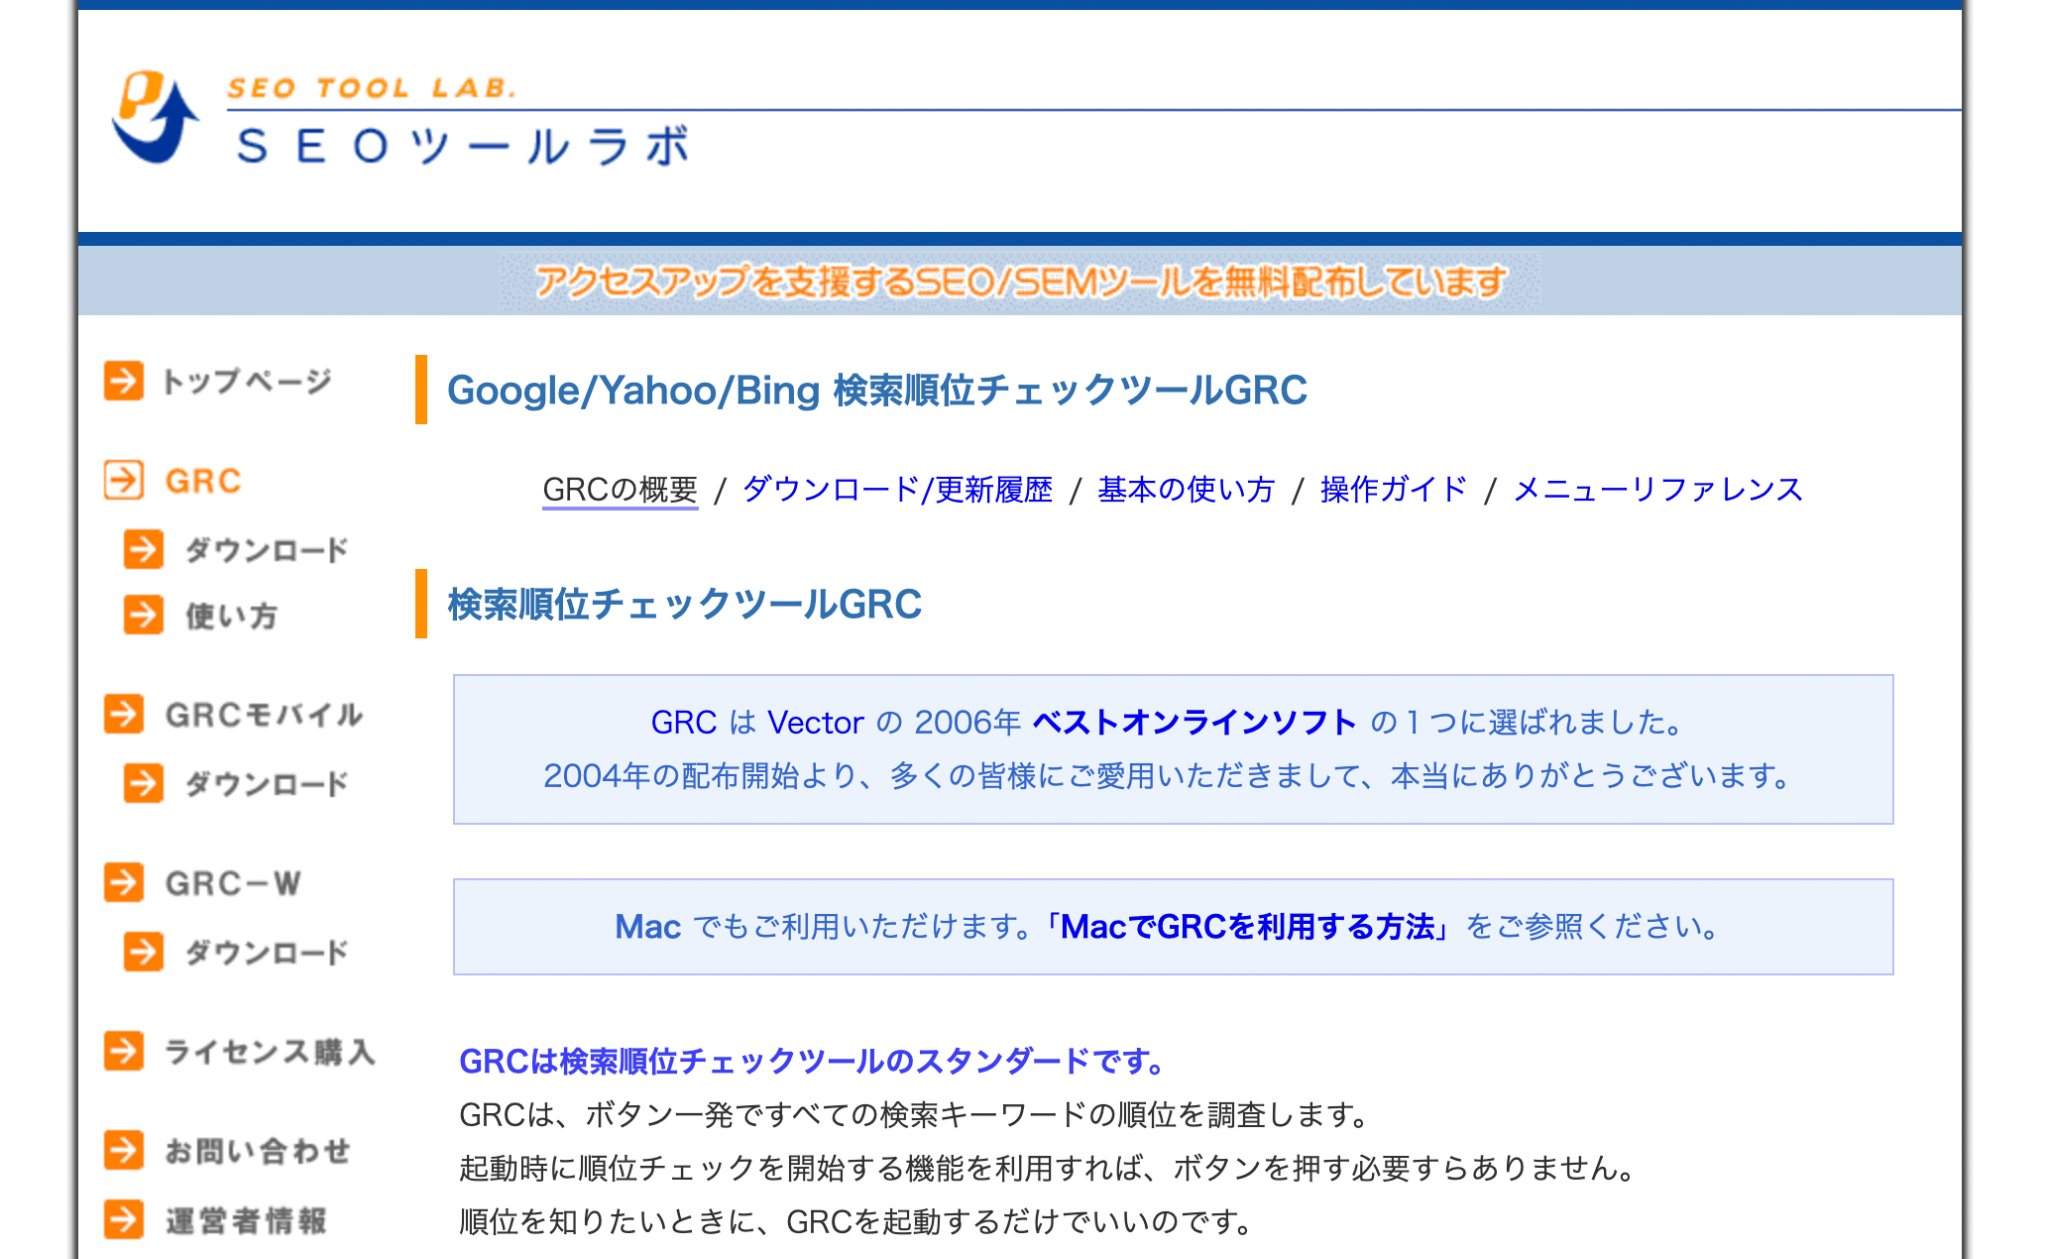Click arrow icon beside トップページ
This screenshot has width=2048, height=1259.
124,381
